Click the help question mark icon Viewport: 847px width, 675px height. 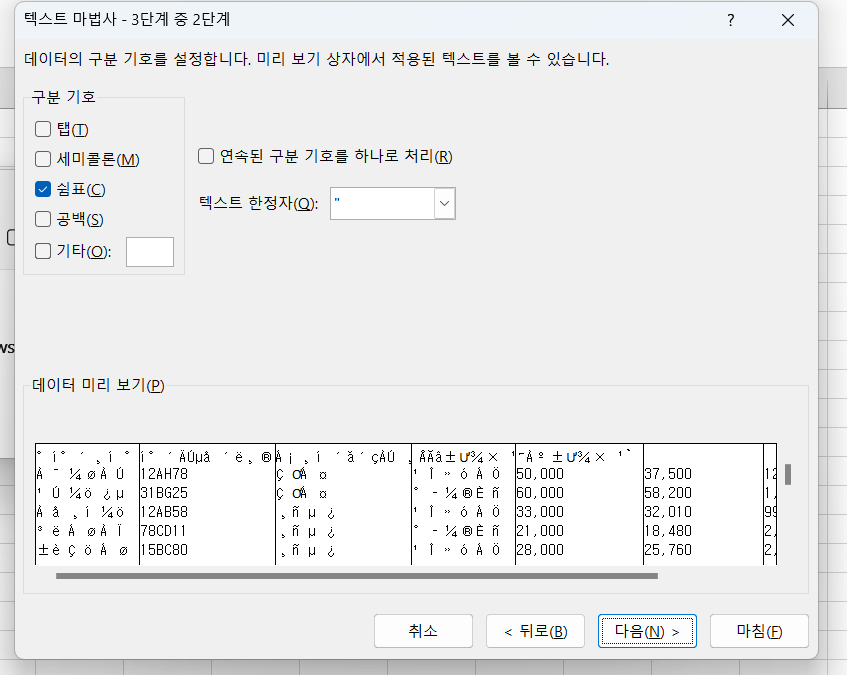(732, 21)
